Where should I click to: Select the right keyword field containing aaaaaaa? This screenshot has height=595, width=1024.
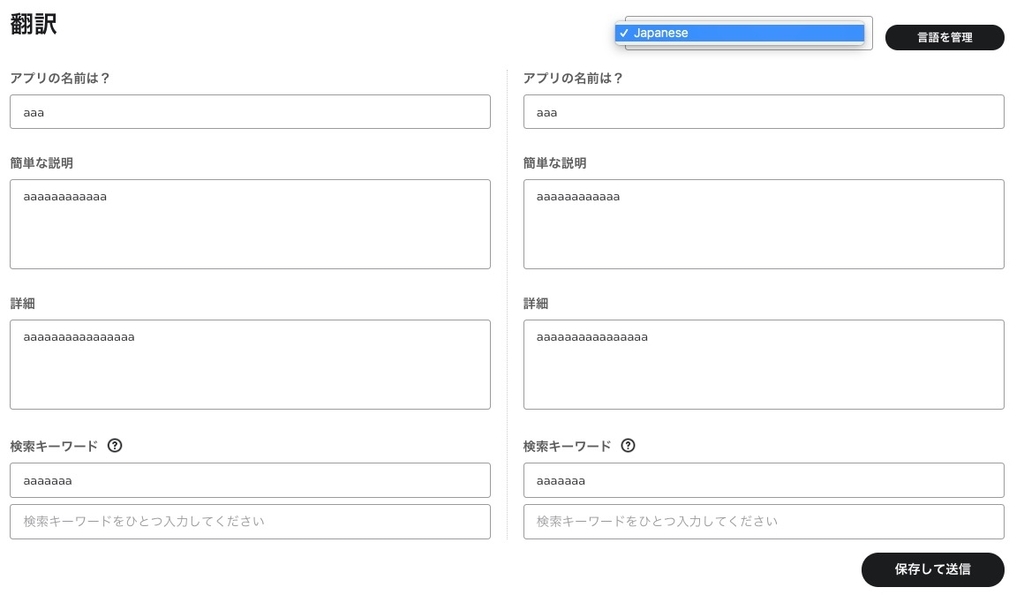pos(762,480)
